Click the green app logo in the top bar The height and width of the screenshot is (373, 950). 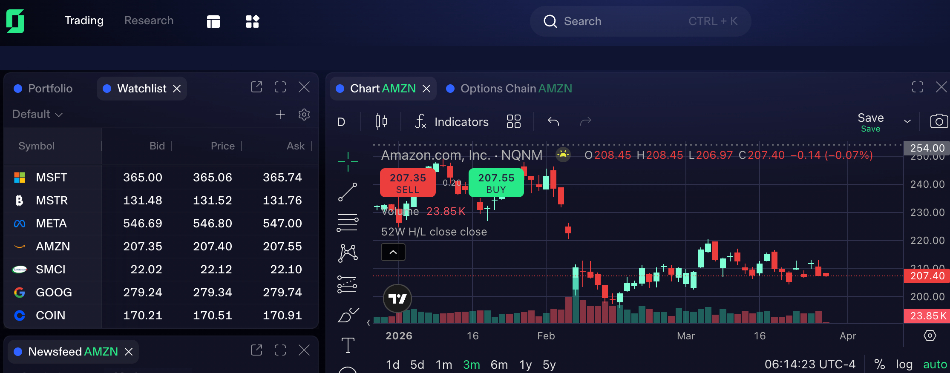(15, 21)
